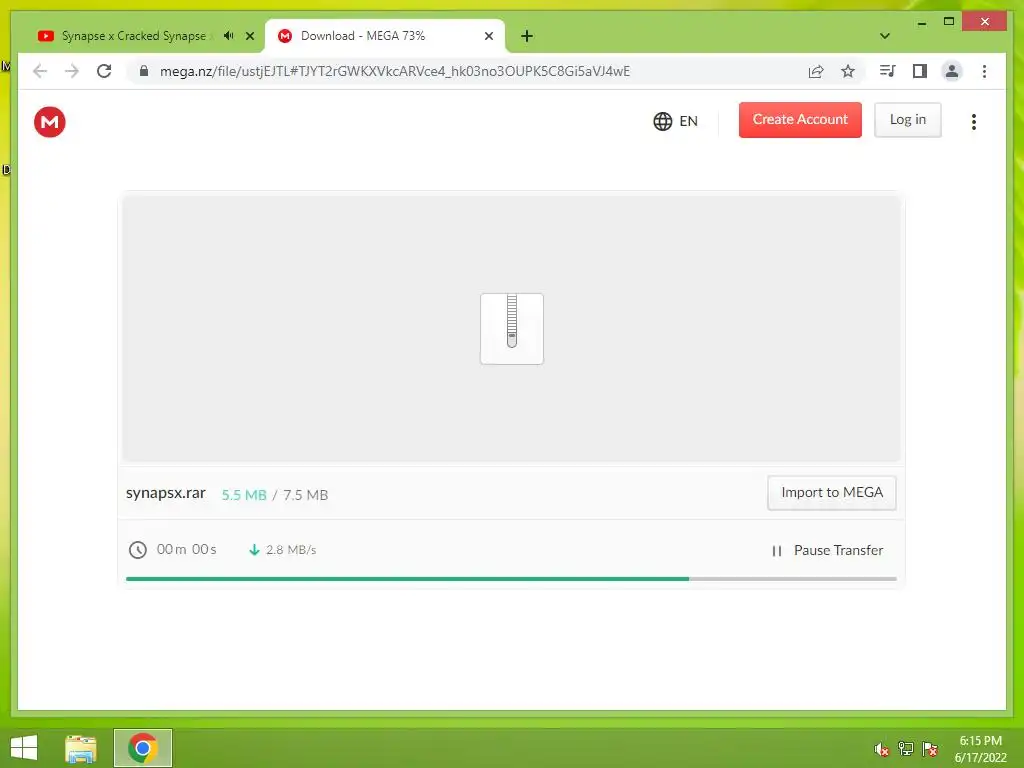Screen dimensions: 1024x768
Task: Click the 7.5 MB total size text
Action: (x=306, y=495)
